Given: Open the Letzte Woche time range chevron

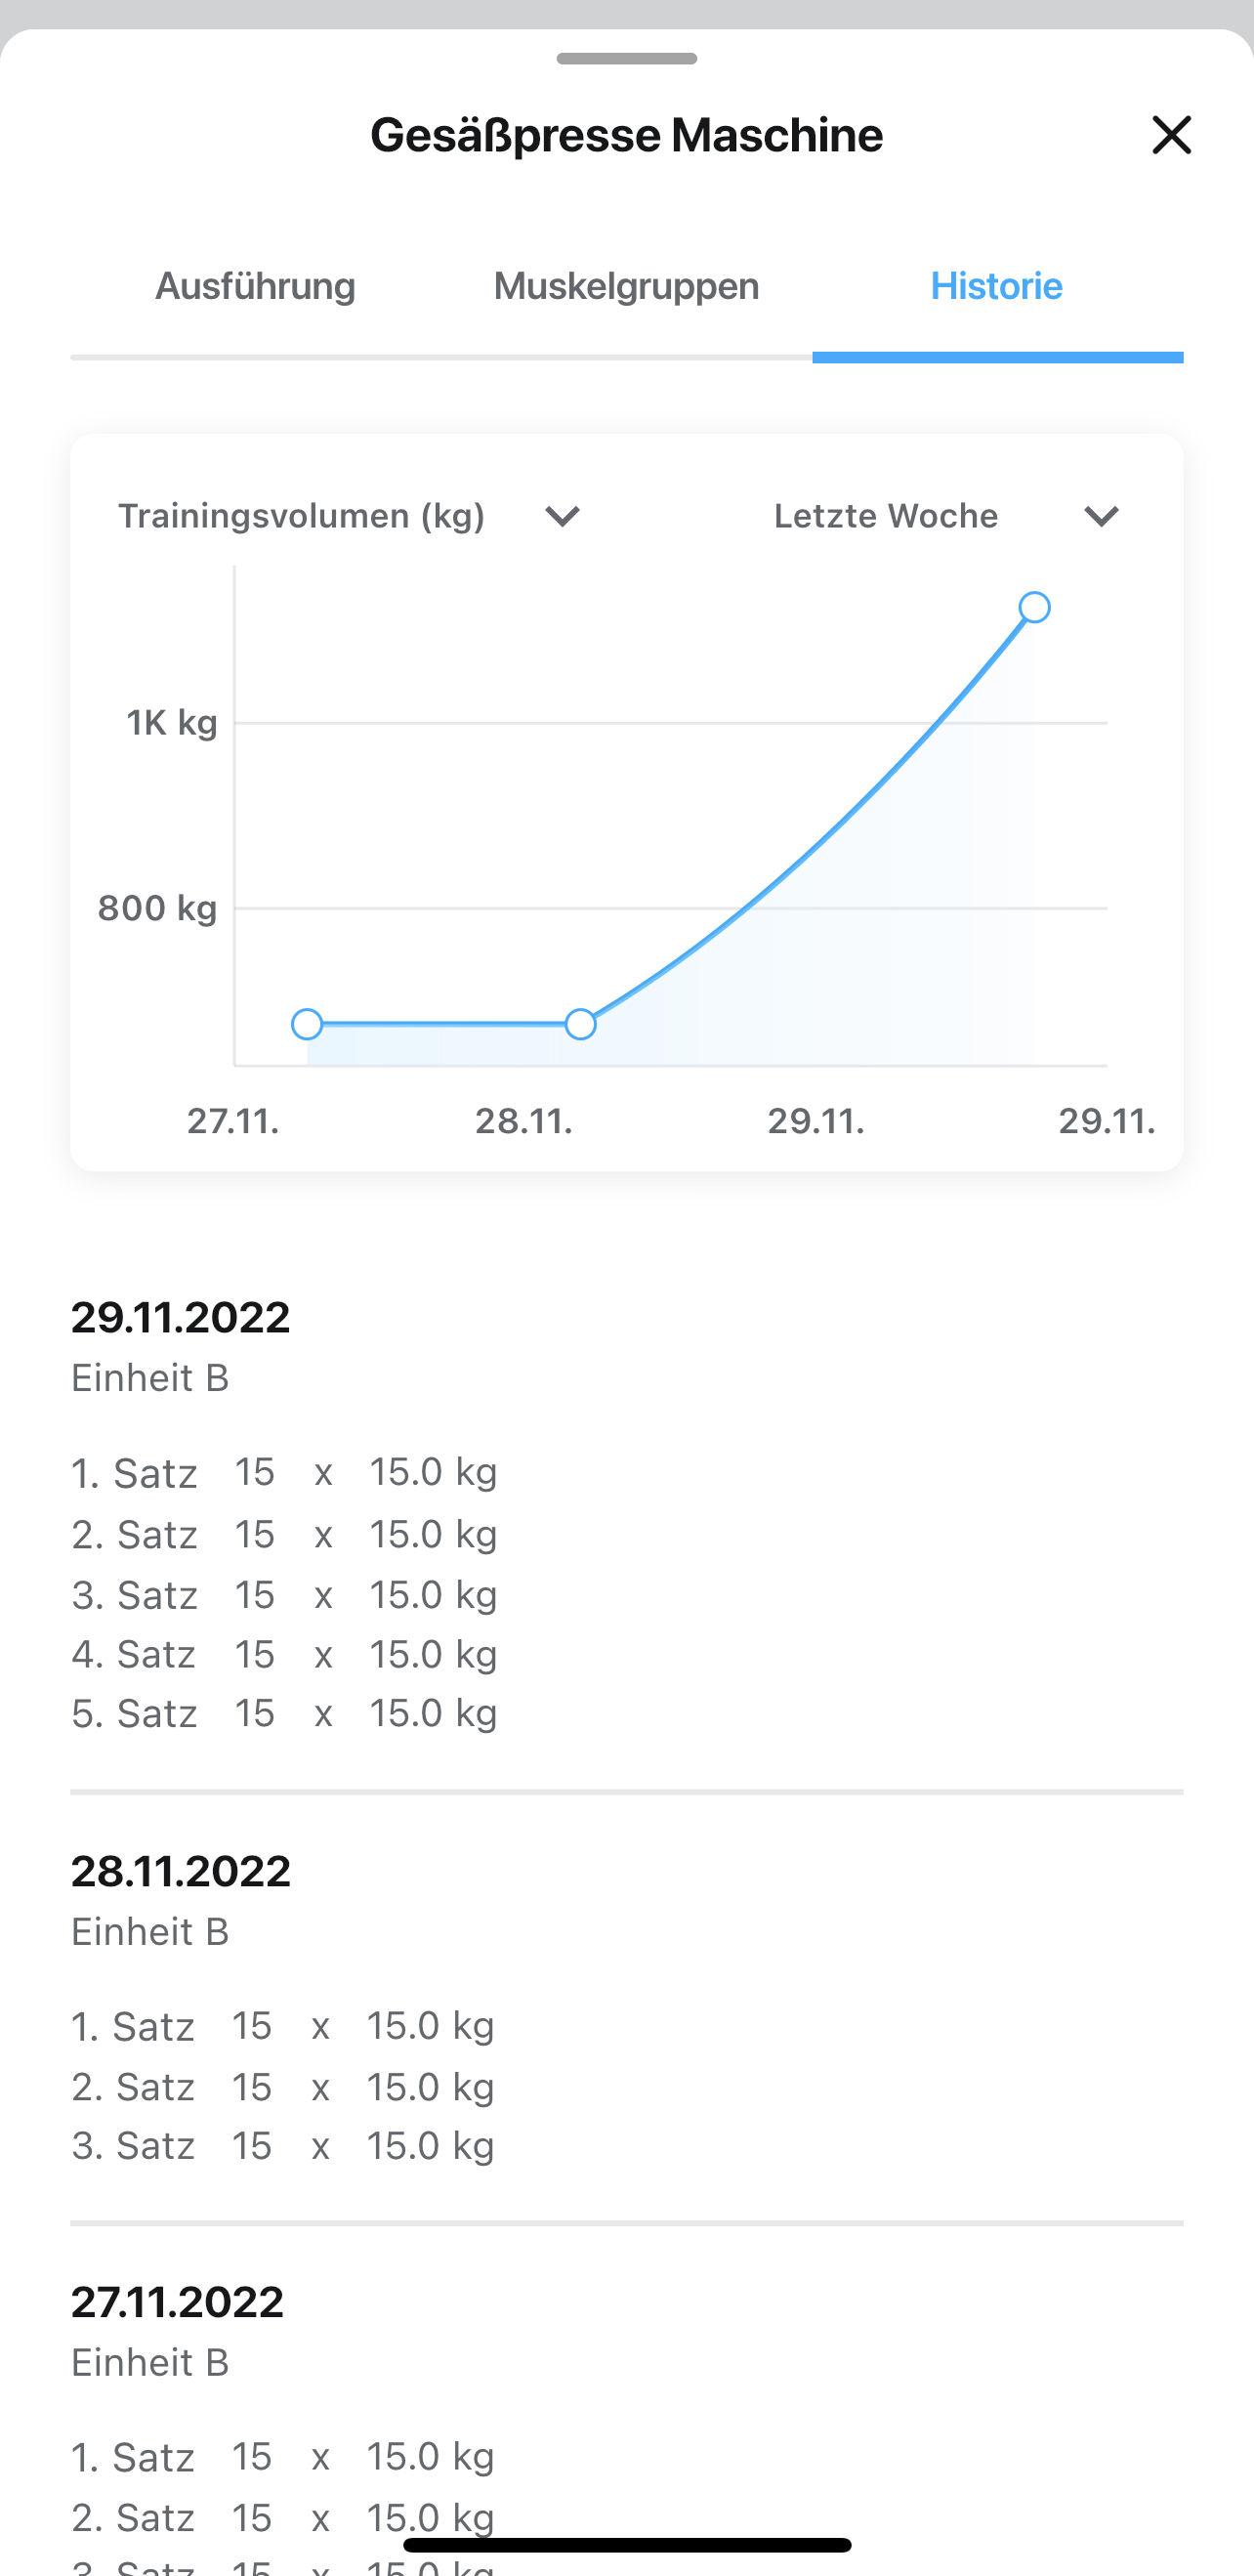Looking at the screenshot, I should point(1101,516).
